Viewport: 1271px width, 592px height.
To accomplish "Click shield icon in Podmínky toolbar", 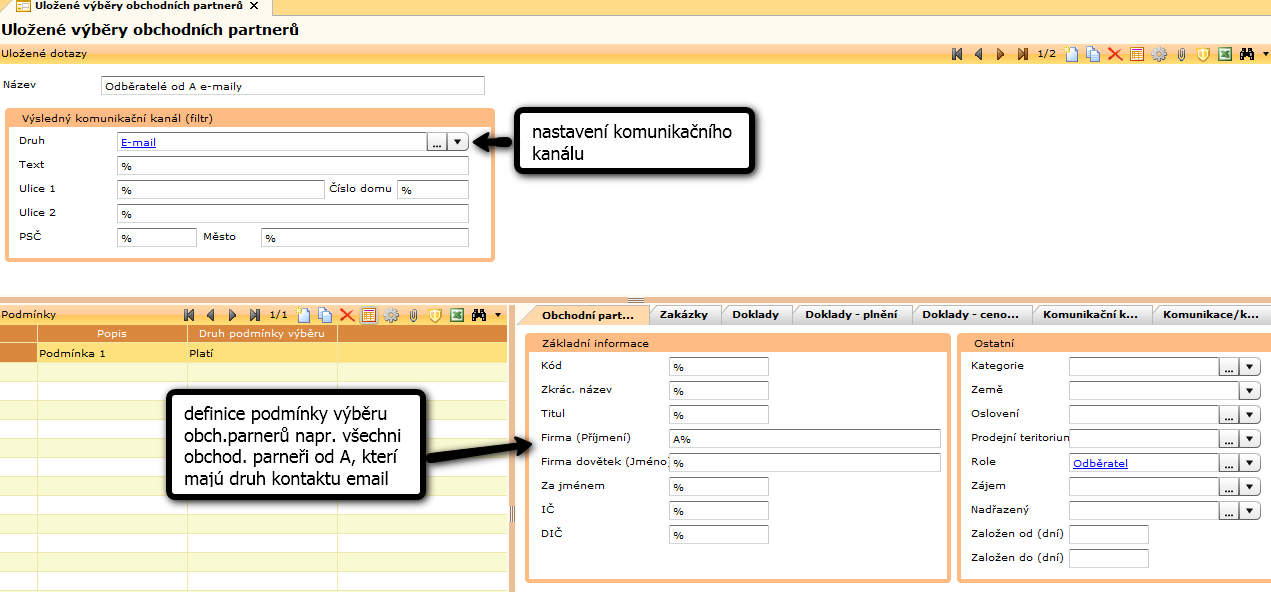I will coord(435,315).
